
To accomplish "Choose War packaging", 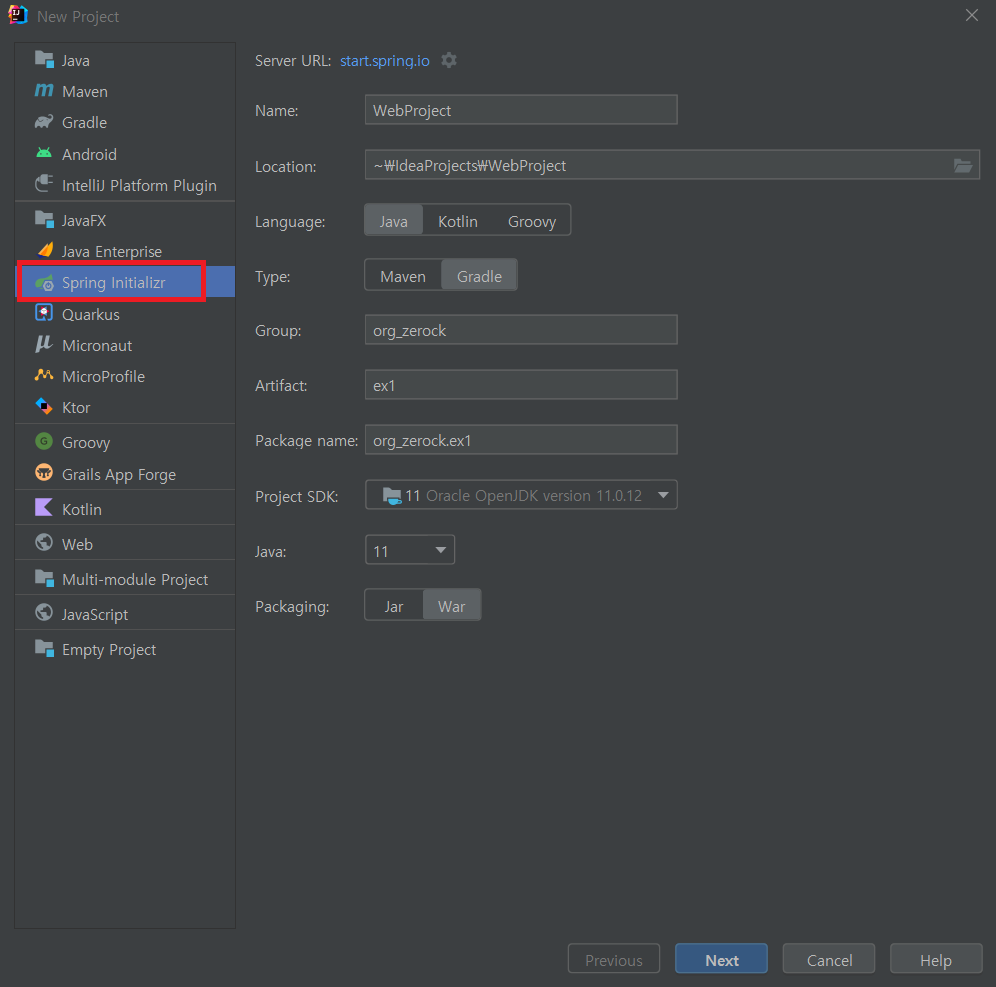I will coord(452,606).
